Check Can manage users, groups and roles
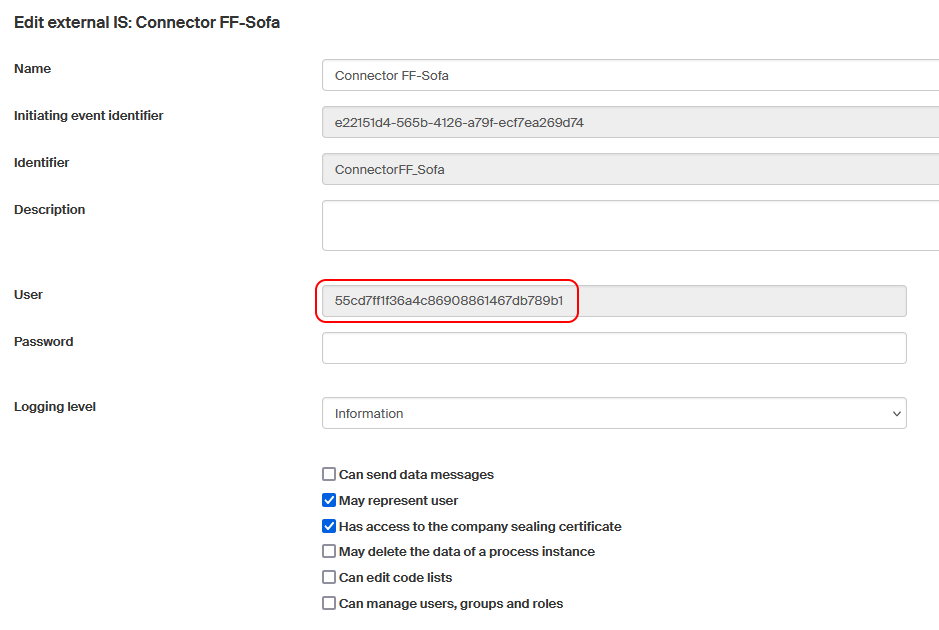This screenshot has width=939, height=630. (329, 603)
